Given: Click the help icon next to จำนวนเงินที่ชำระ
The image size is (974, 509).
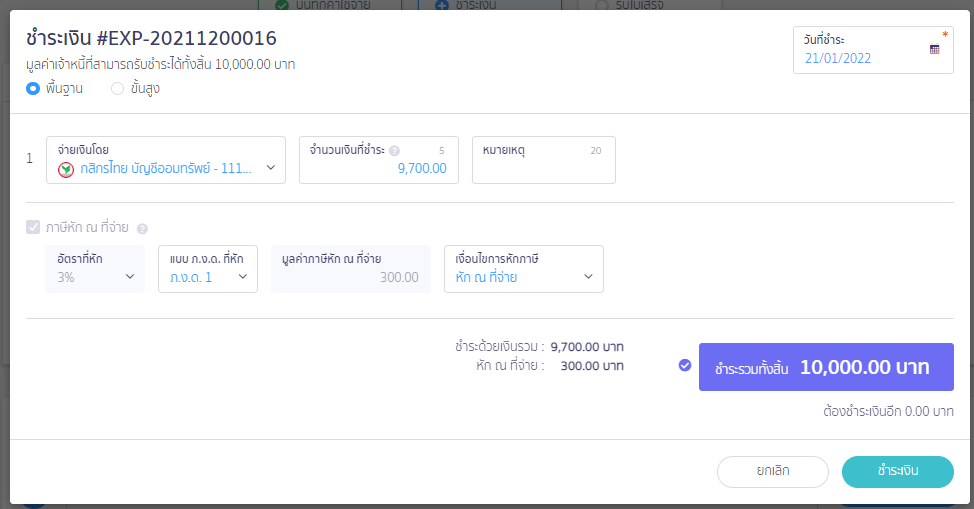Looking at the screenshot, I should point(394,150).
